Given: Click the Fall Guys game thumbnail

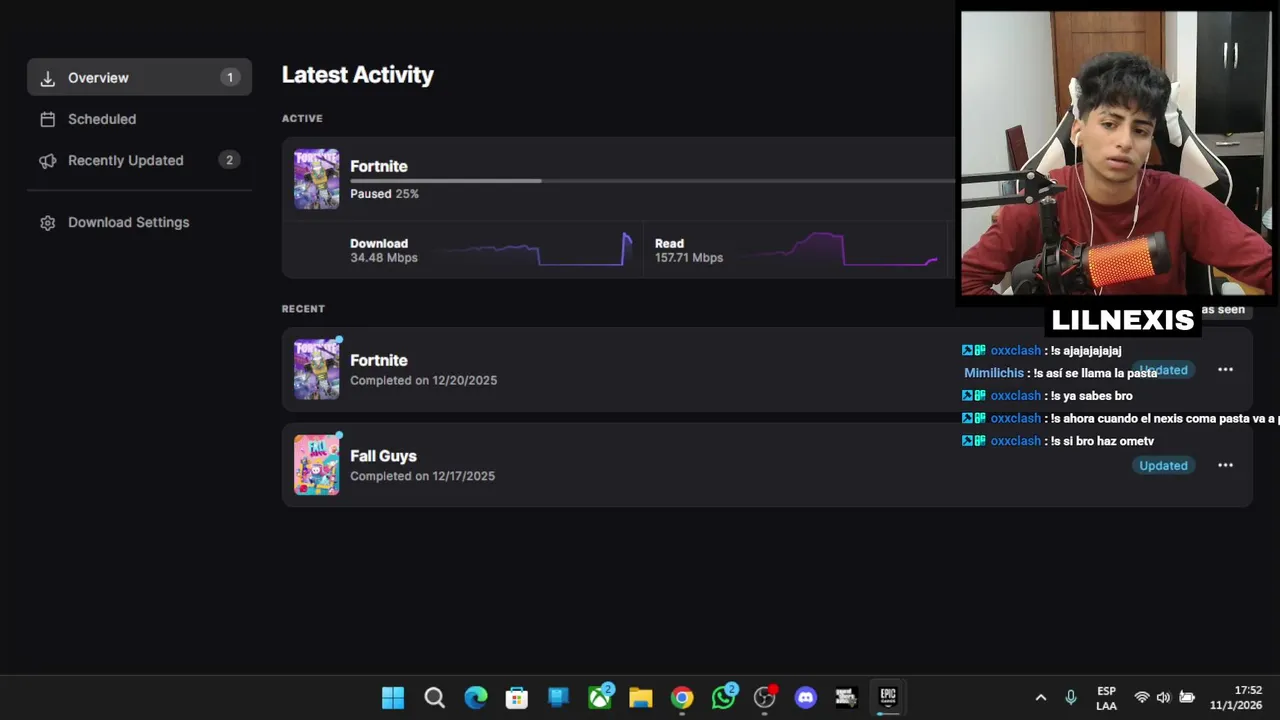Looking at the screenshot, I should tap(316, 465).
